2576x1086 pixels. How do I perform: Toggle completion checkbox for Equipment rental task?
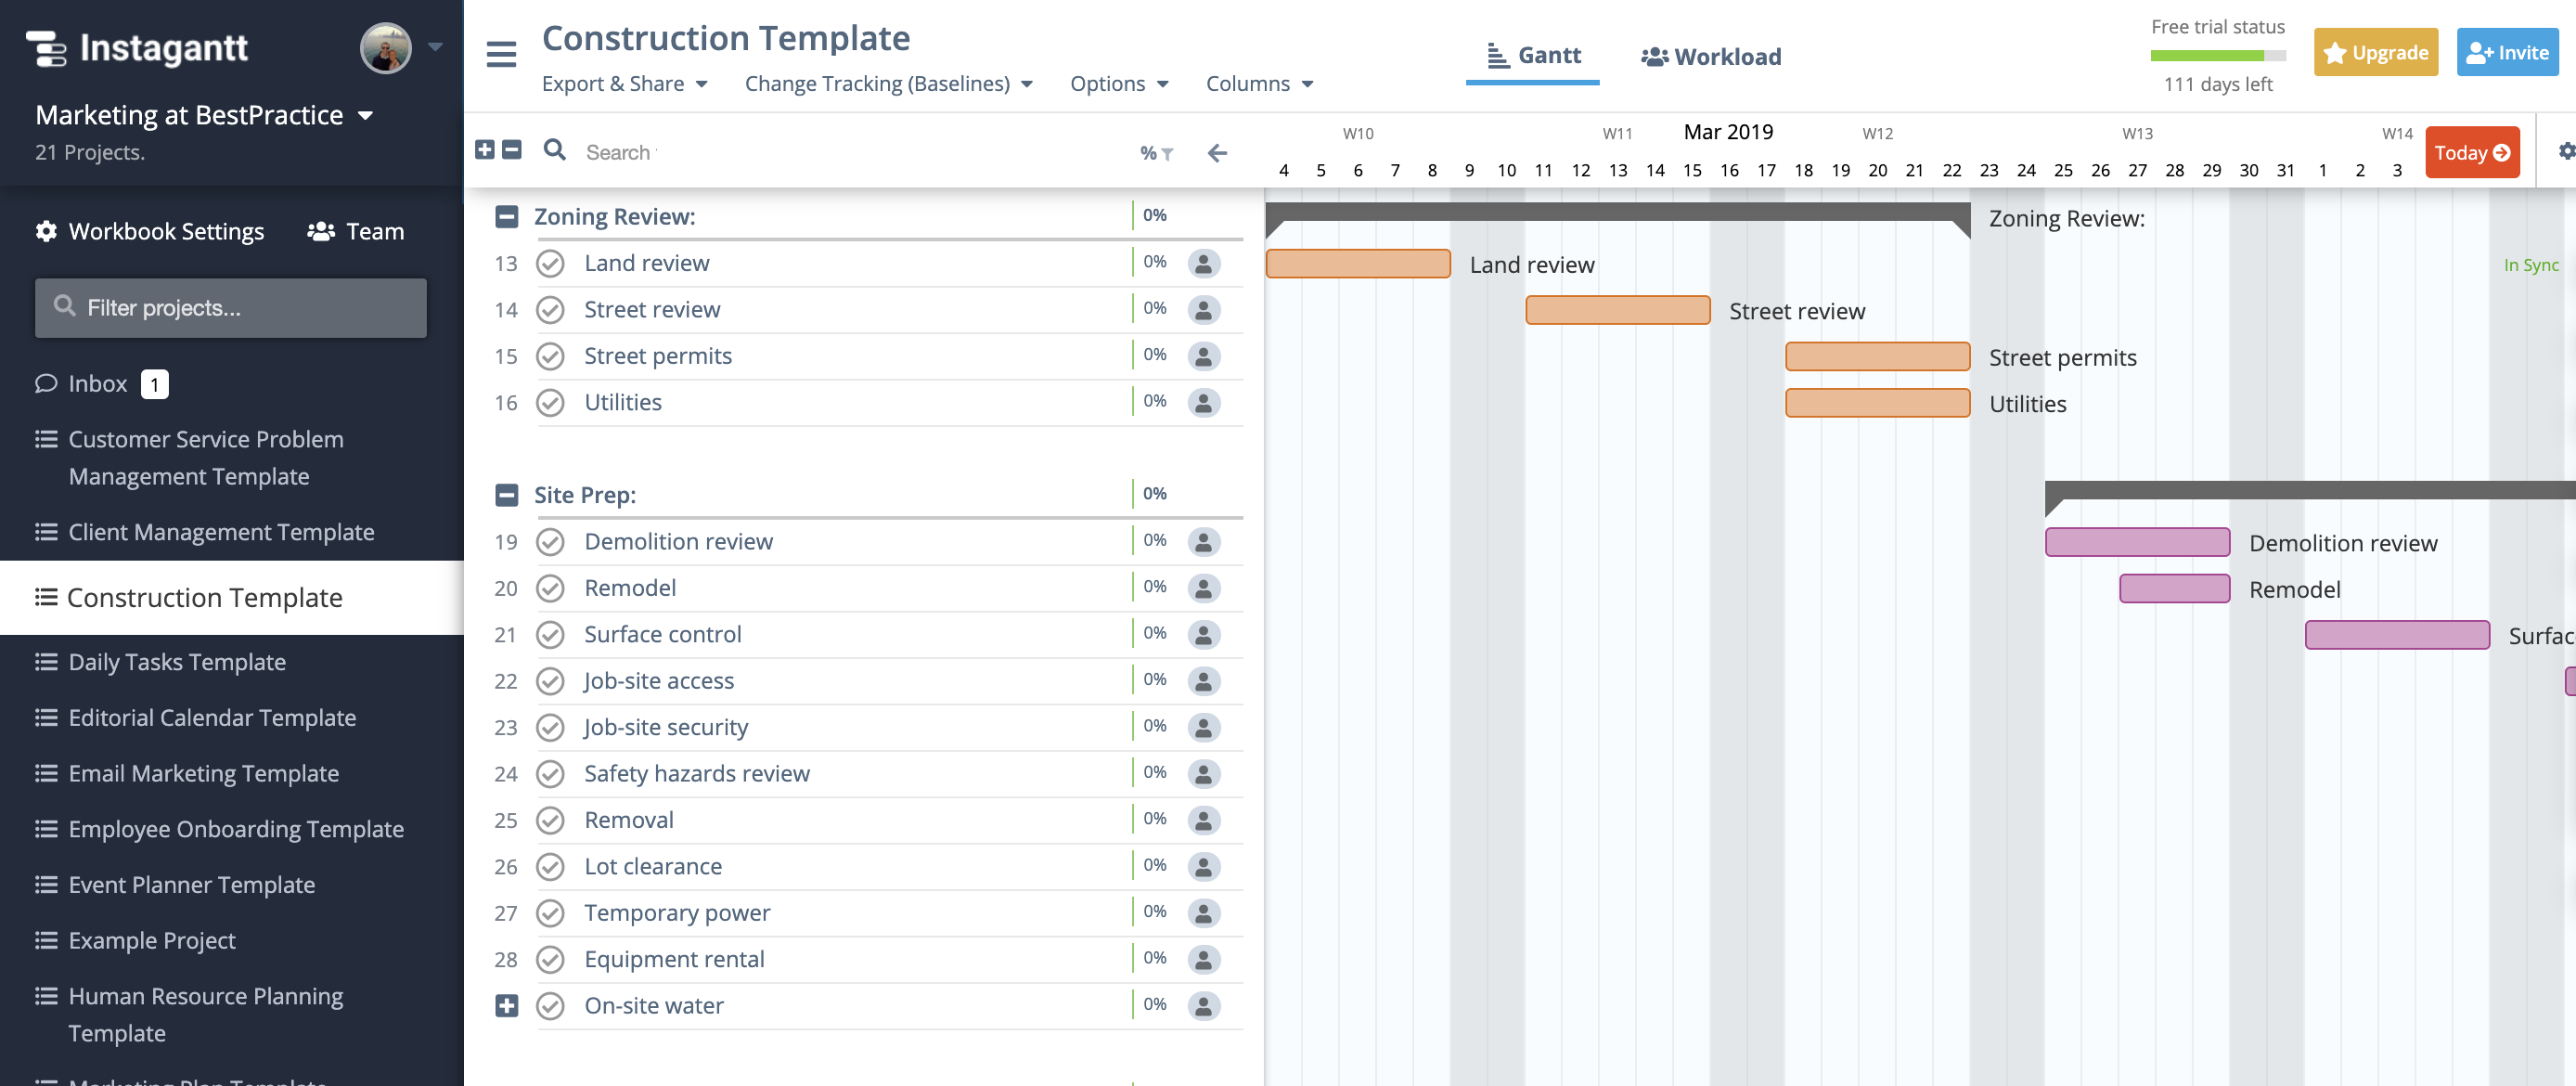coord(552,958)
